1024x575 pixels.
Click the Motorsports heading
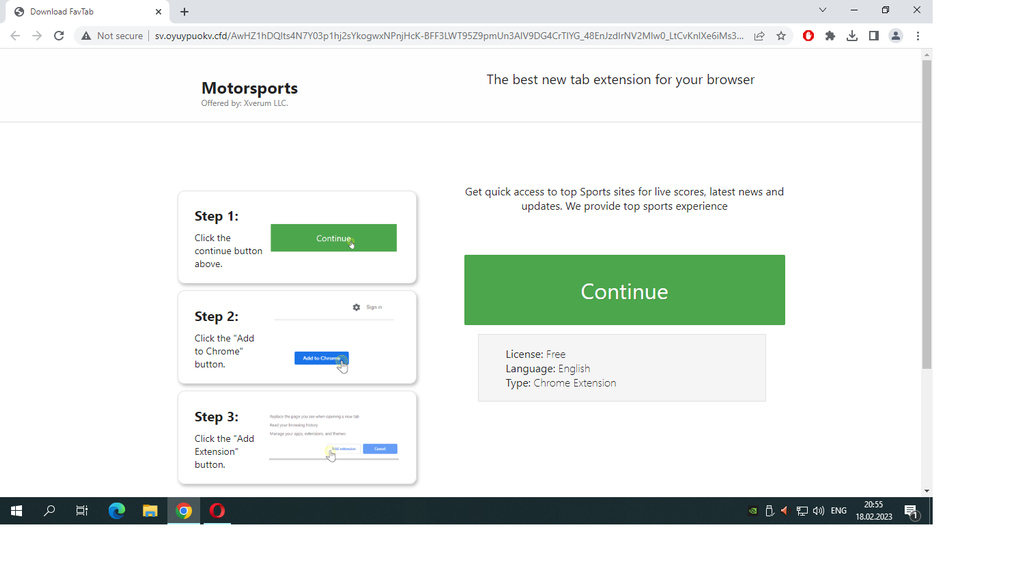pos(249,88)
